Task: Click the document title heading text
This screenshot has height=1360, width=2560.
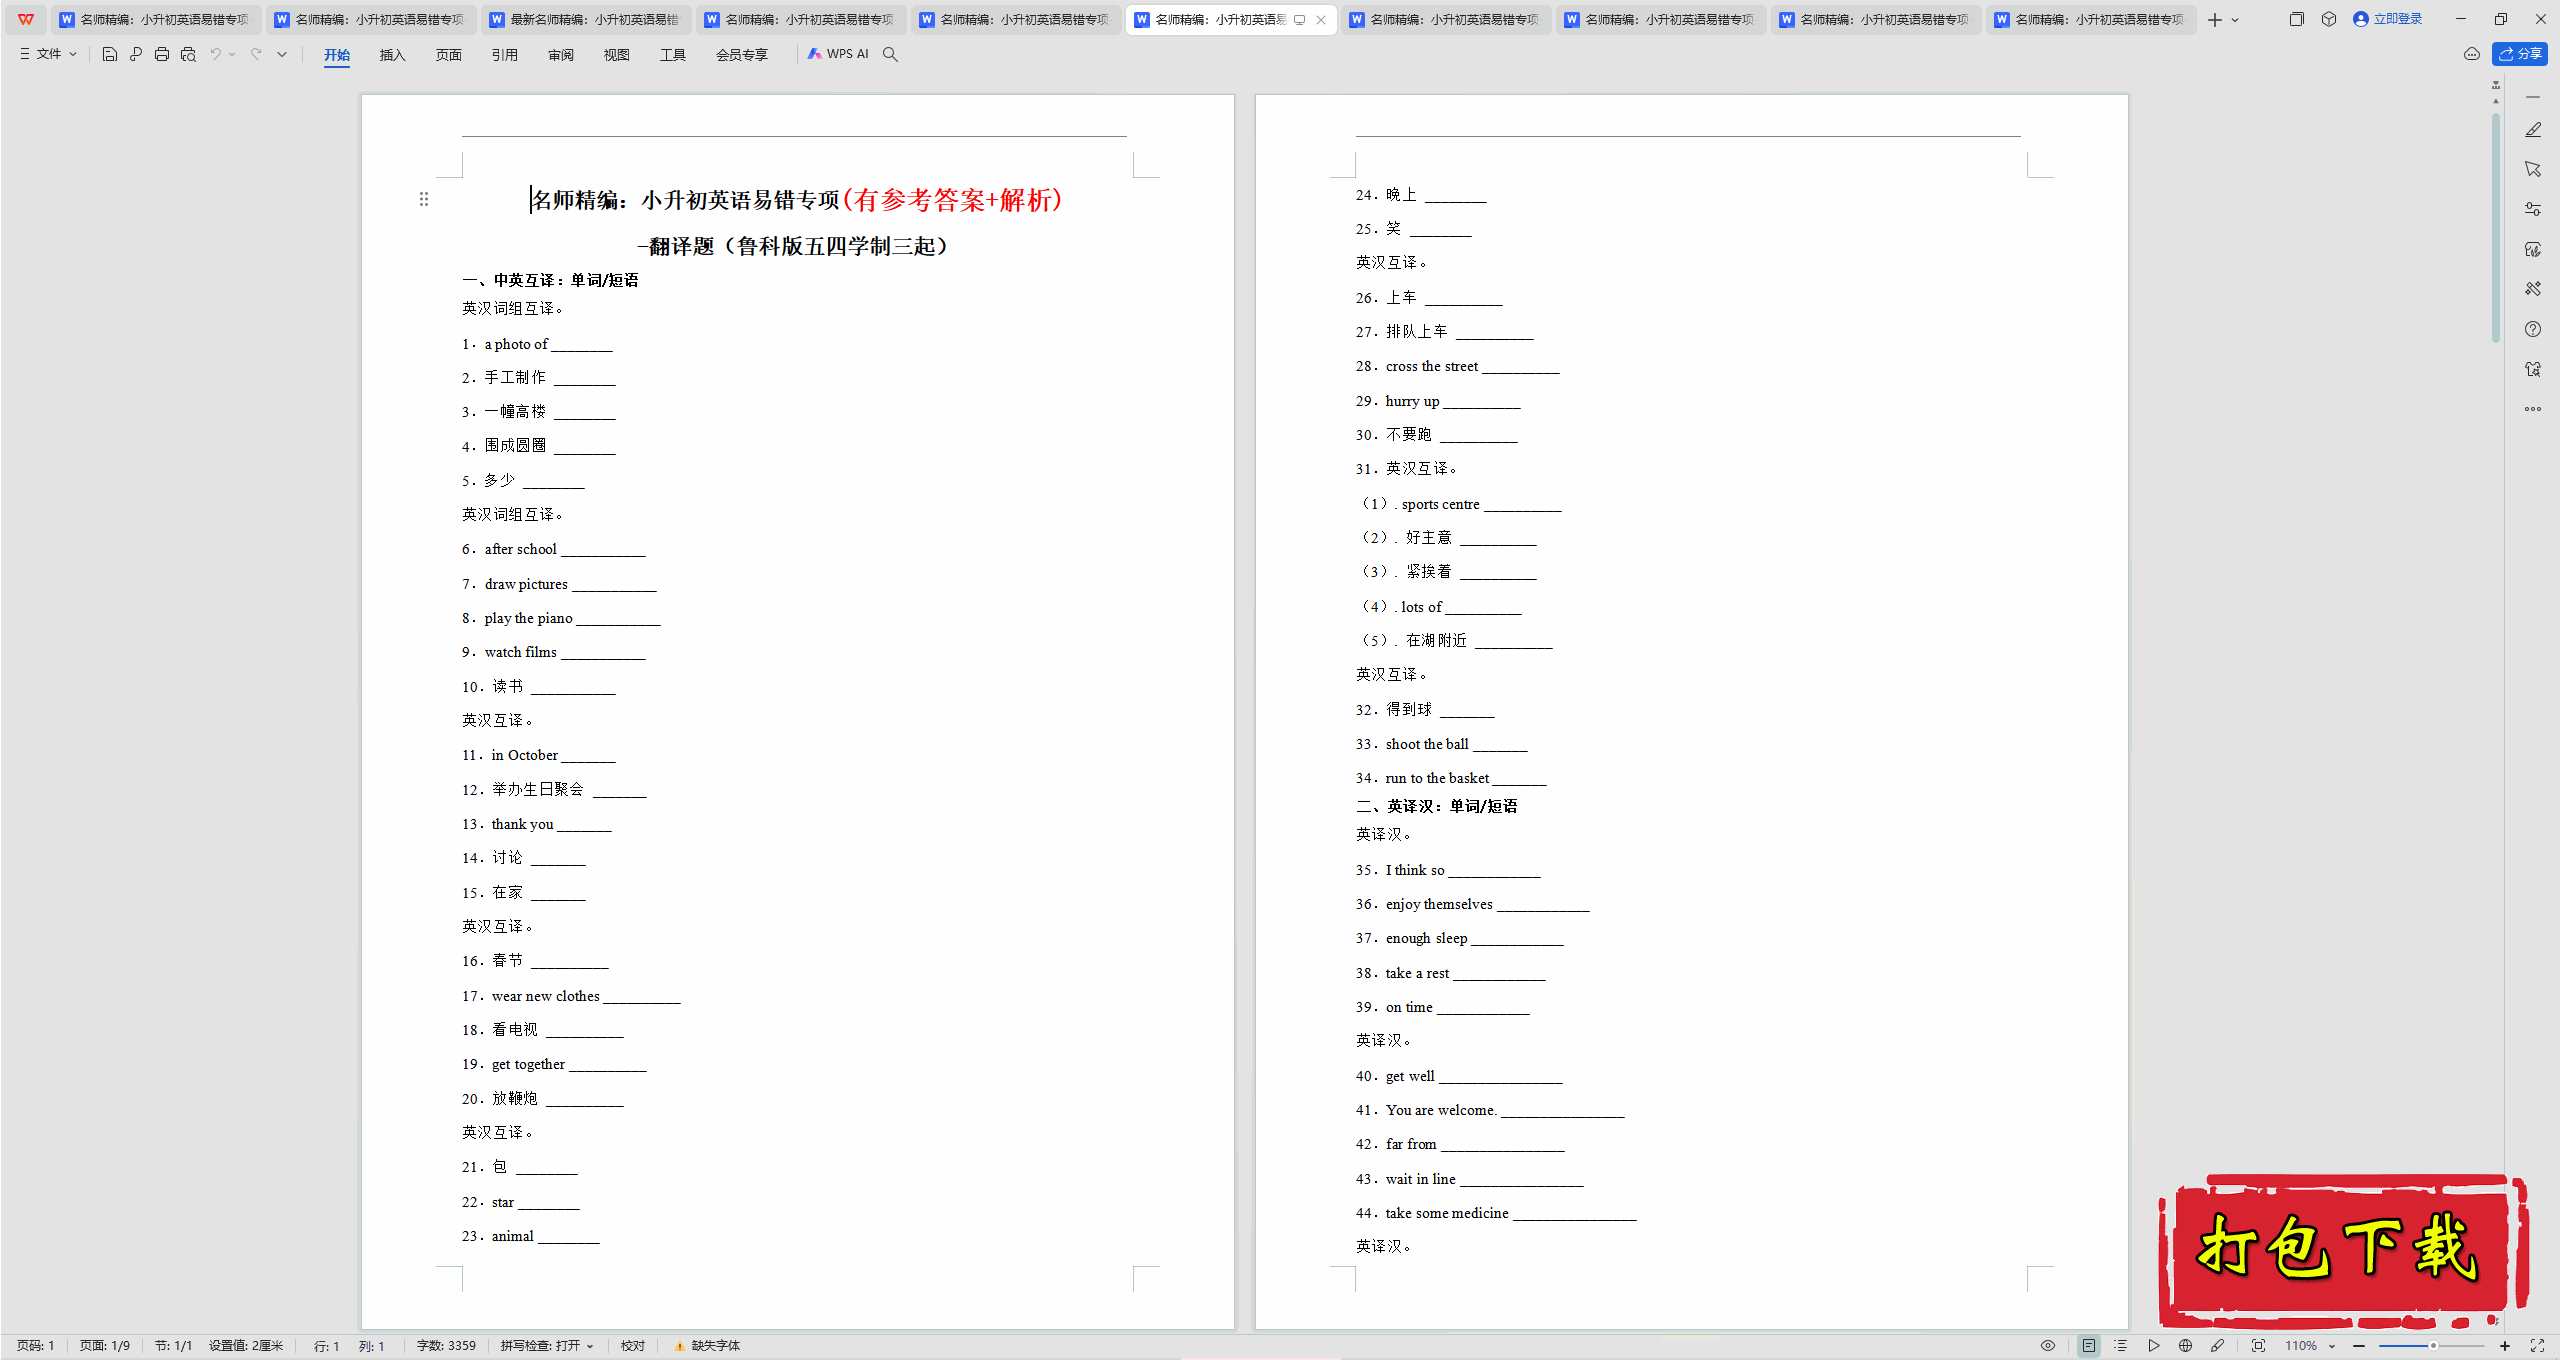Action: click(797, 199)
